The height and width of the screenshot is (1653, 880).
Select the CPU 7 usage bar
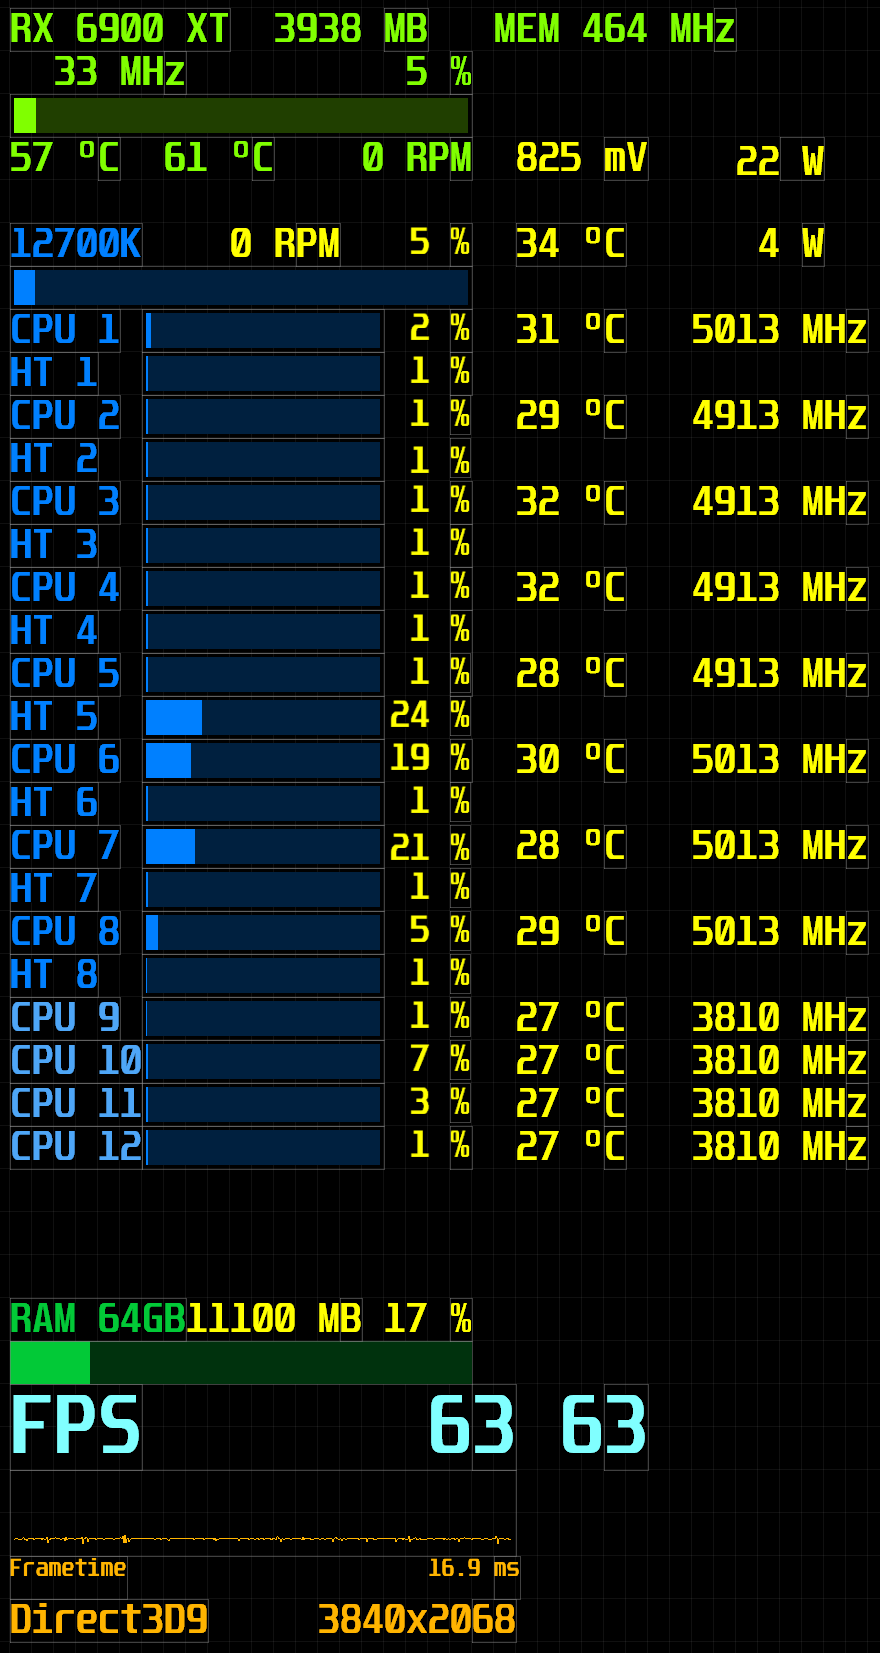(263, 846)
